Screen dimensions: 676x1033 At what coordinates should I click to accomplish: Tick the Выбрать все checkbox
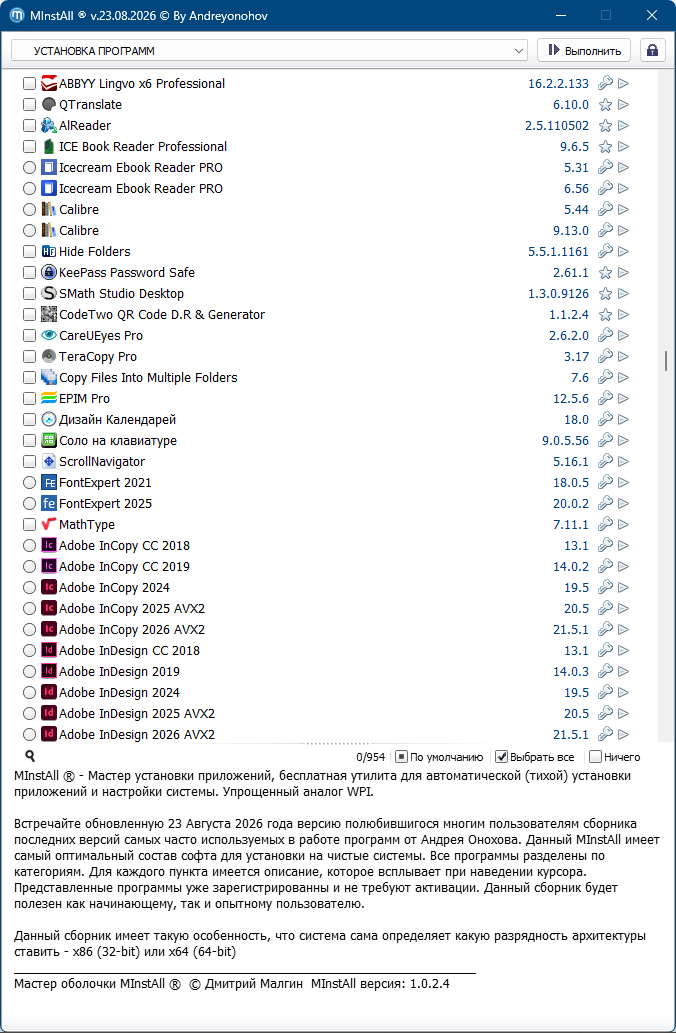point(501,757)
